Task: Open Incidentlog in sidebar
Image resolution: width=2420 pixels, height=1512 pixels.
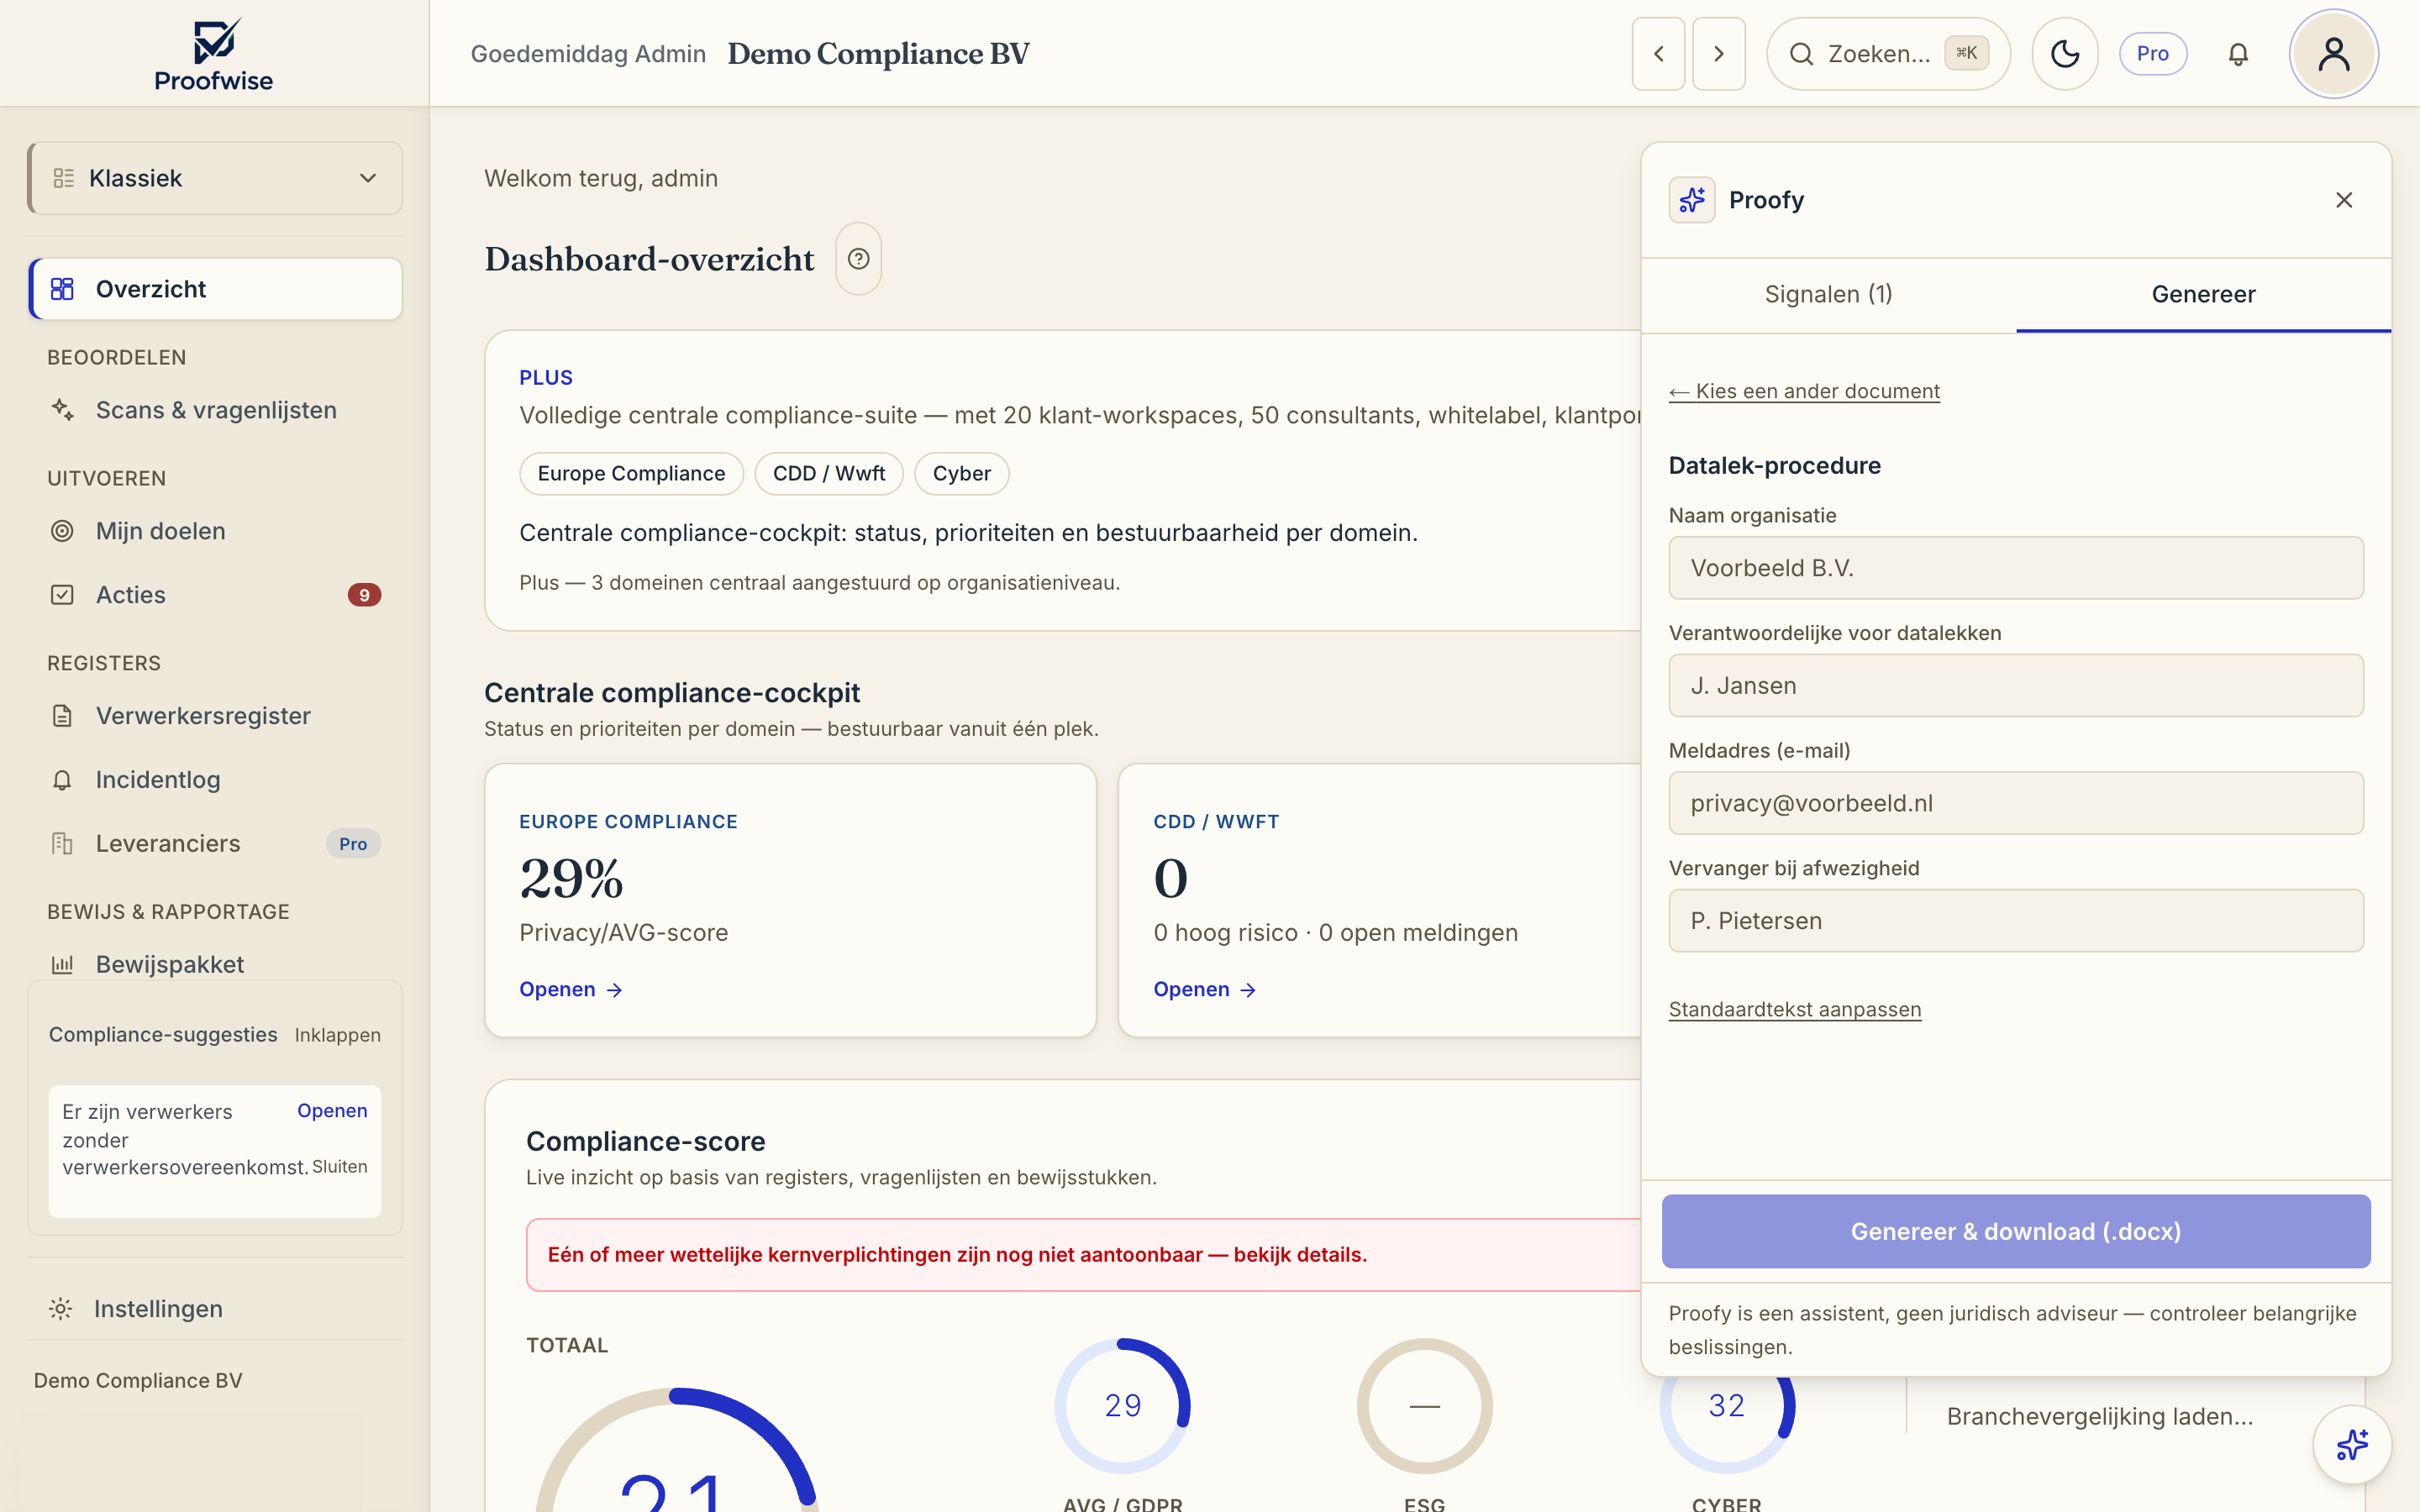Action: [x=215, y=780]
